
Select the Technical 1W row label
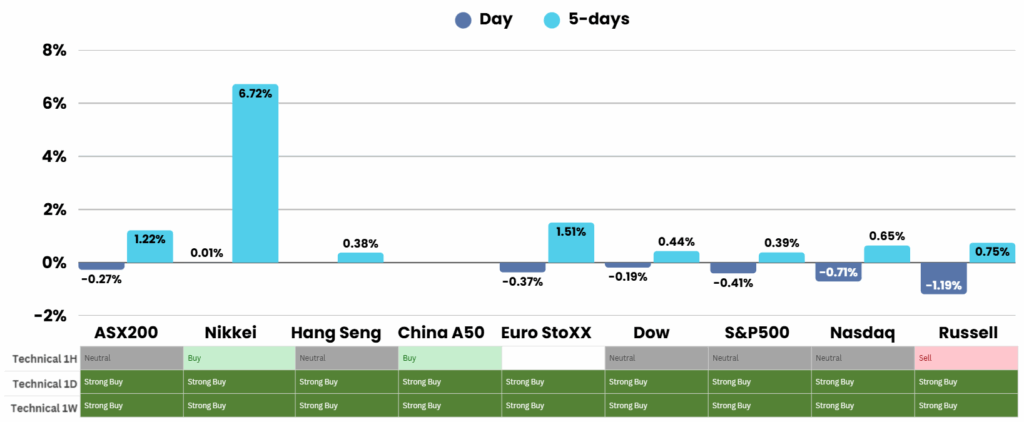click(x=39, y=405)
